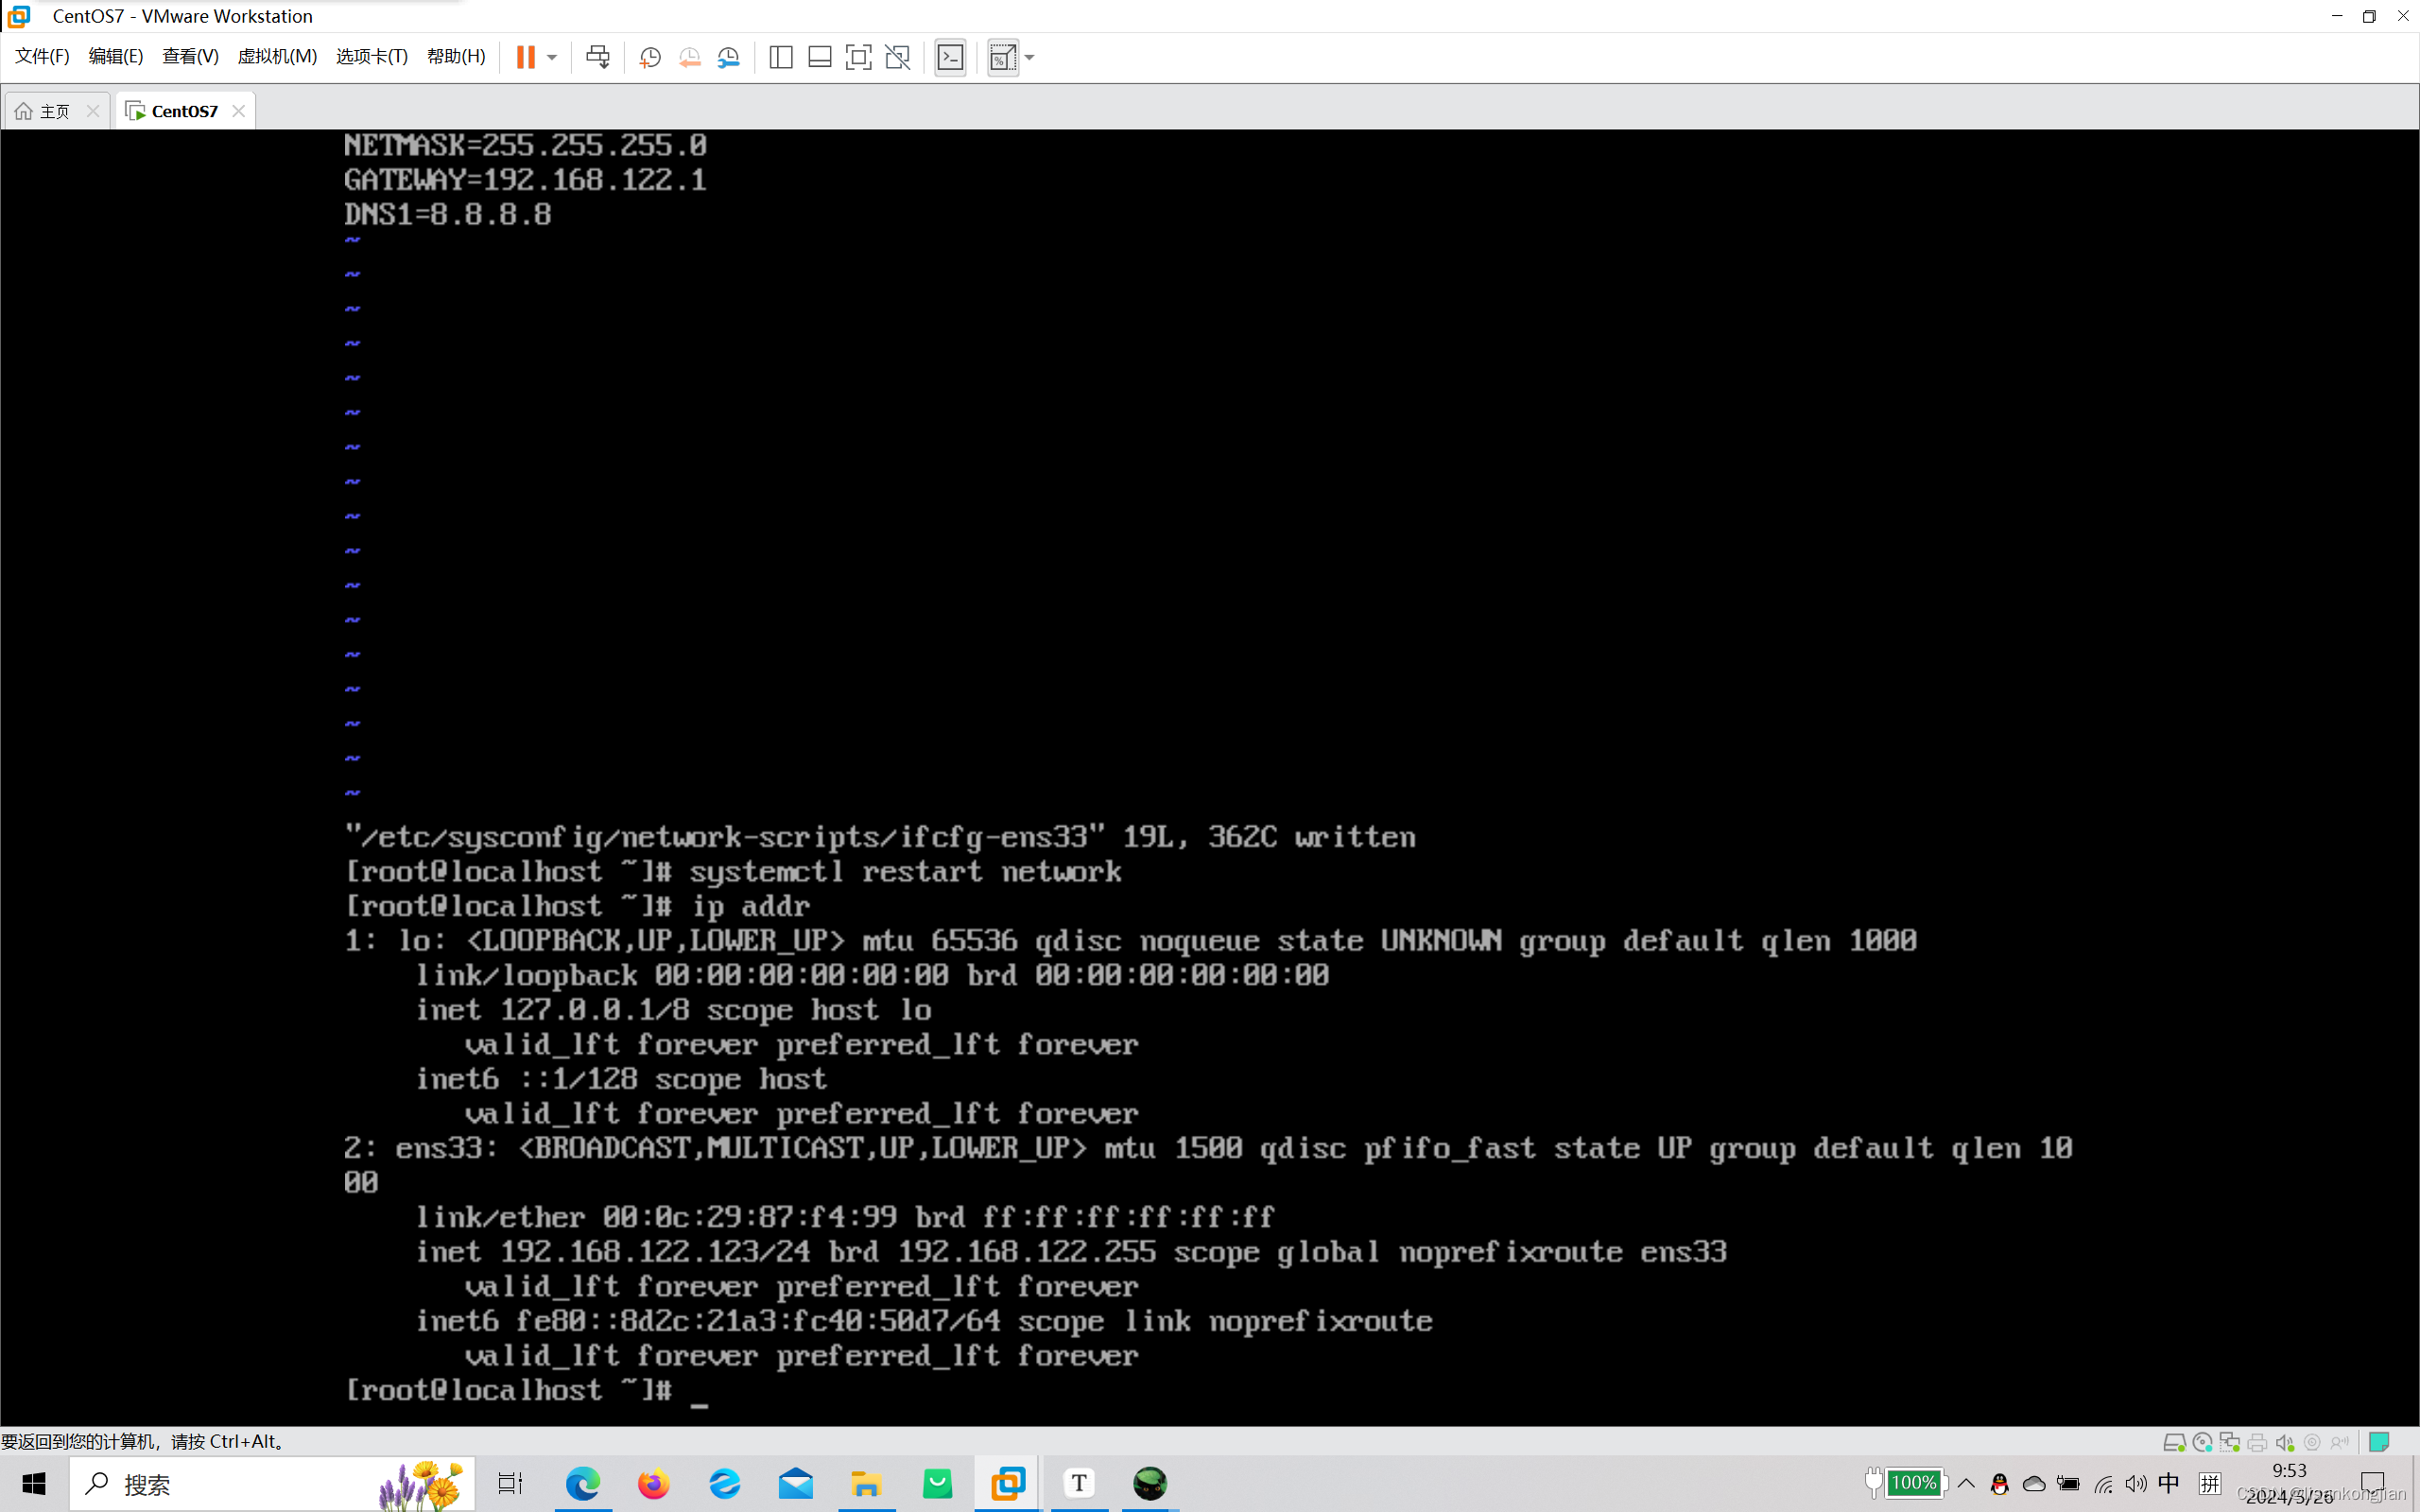
Task: Open the 虚拟机(M) menu
Action: pyautogui.click(x=277, y=56)
